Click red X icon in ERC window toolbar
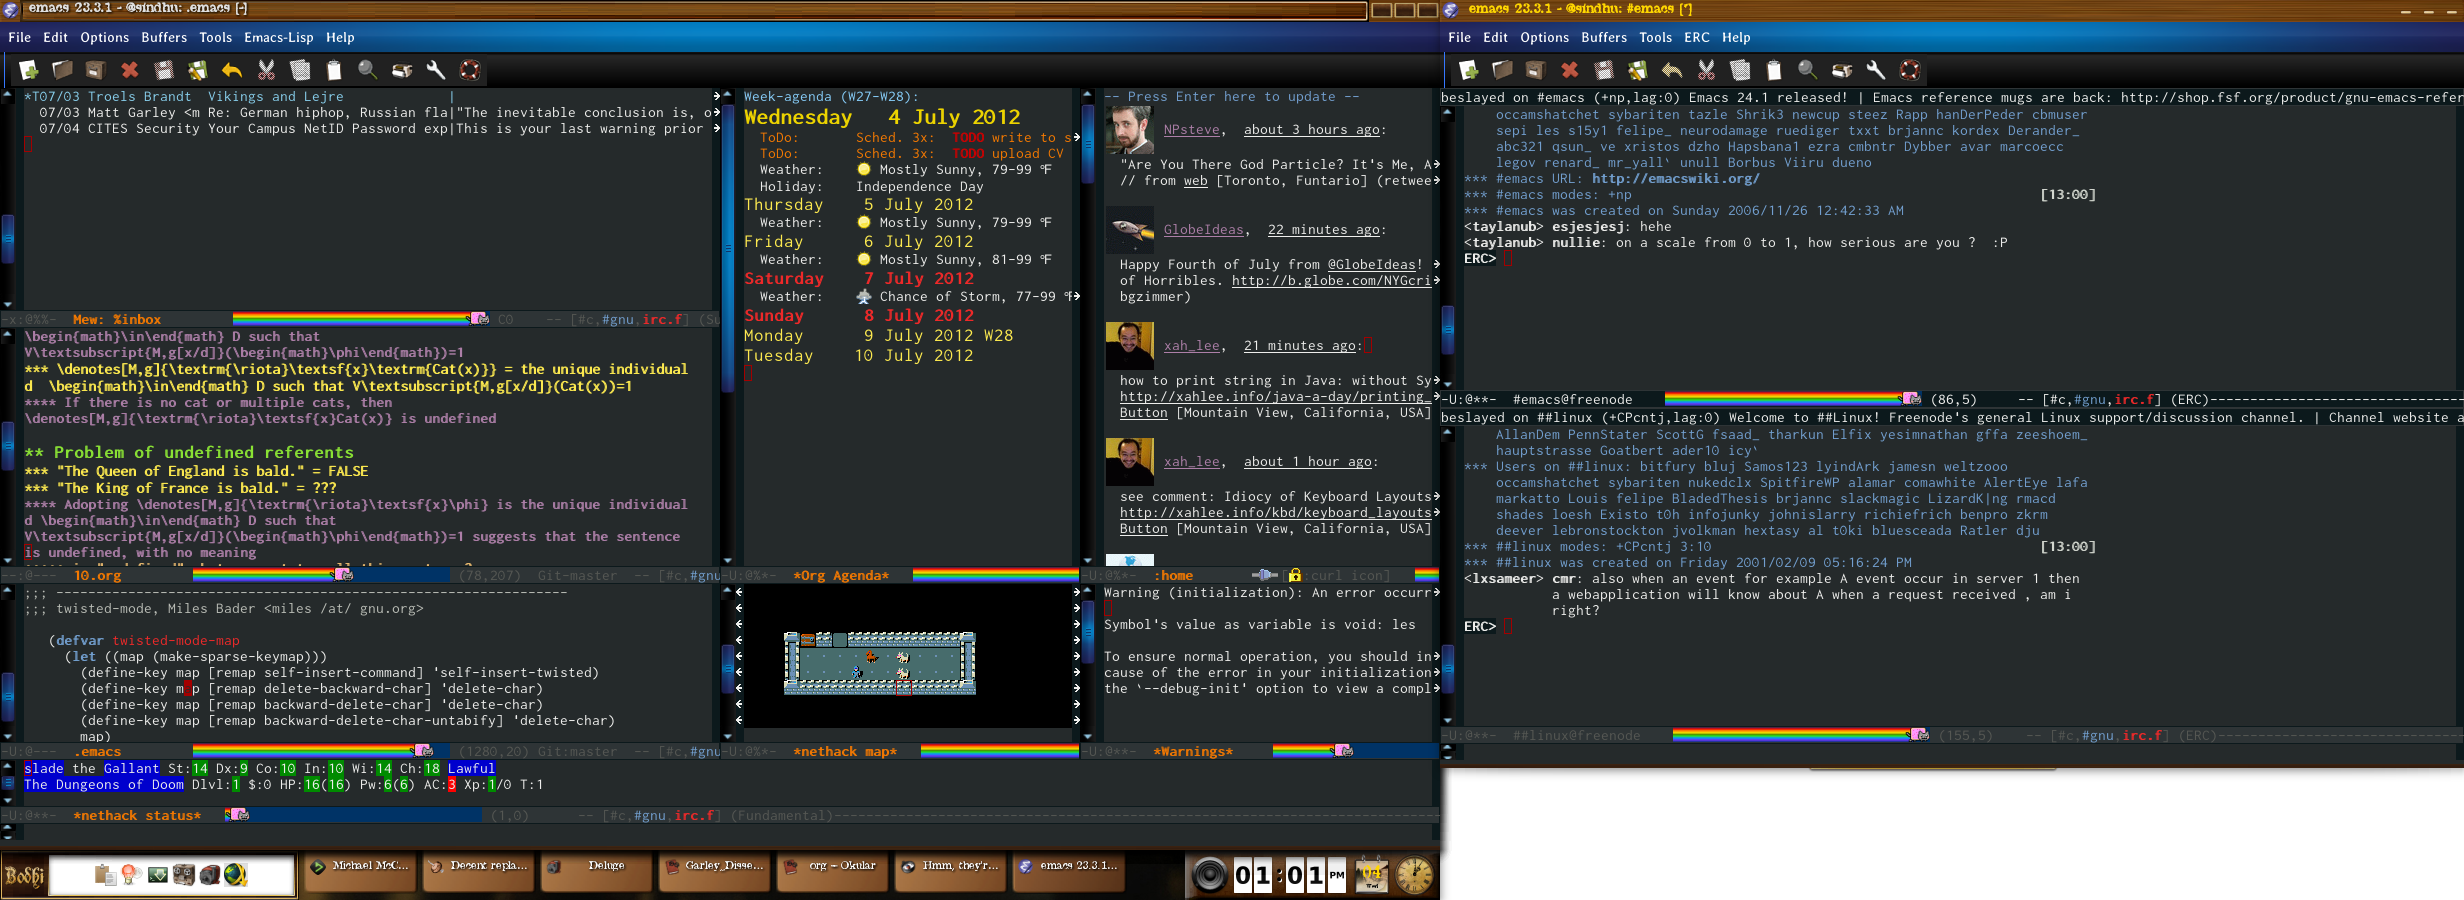 [1570, 70]
